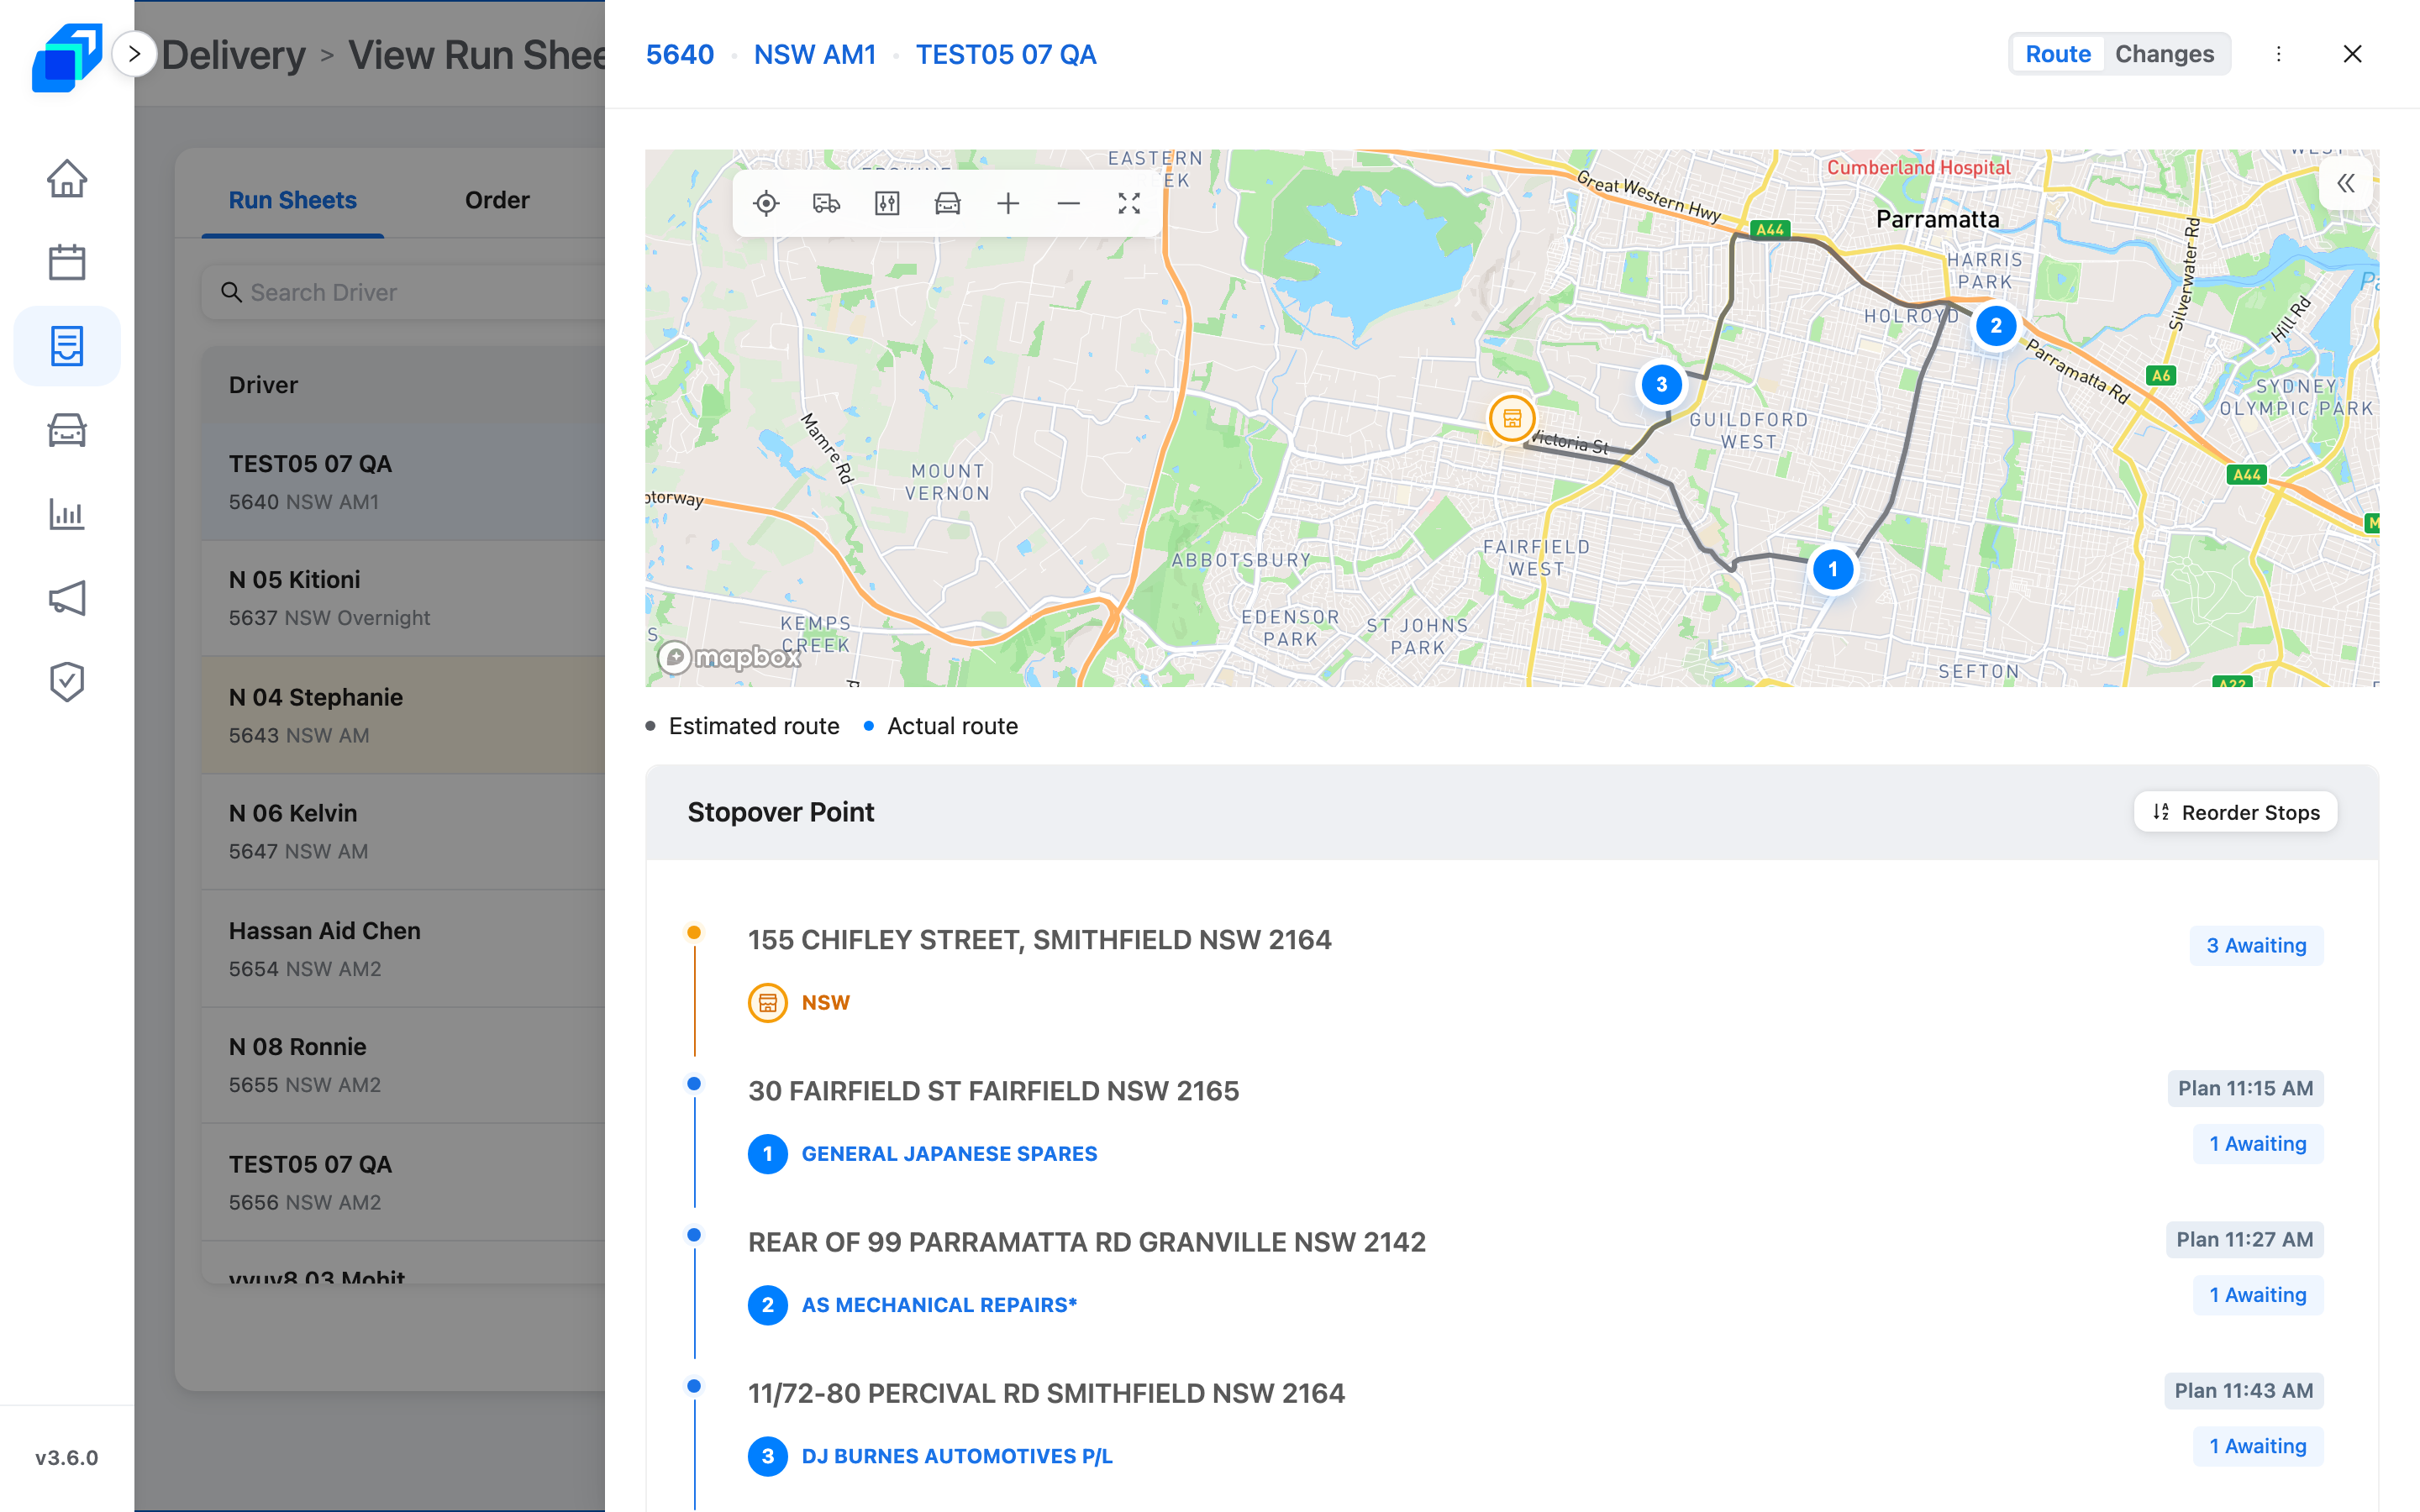Select the Run Sheets document icon in sidebar

[67, 346]
